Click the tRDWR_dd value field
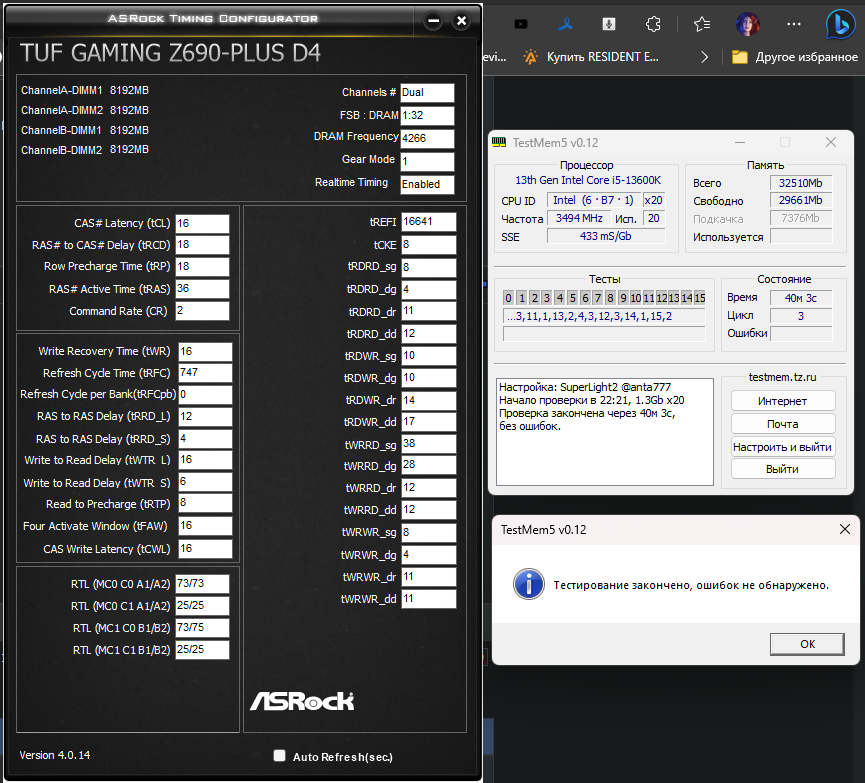 click(x=429, y=422)
